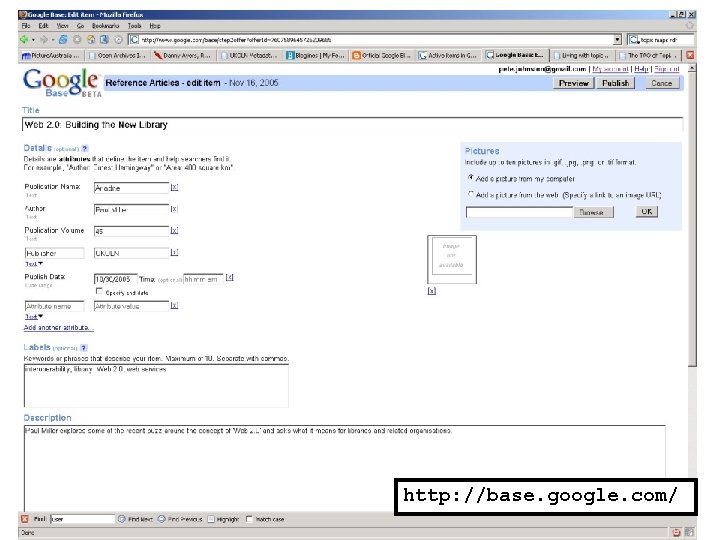Click Add another attribute link

click(x=58, y=327)
